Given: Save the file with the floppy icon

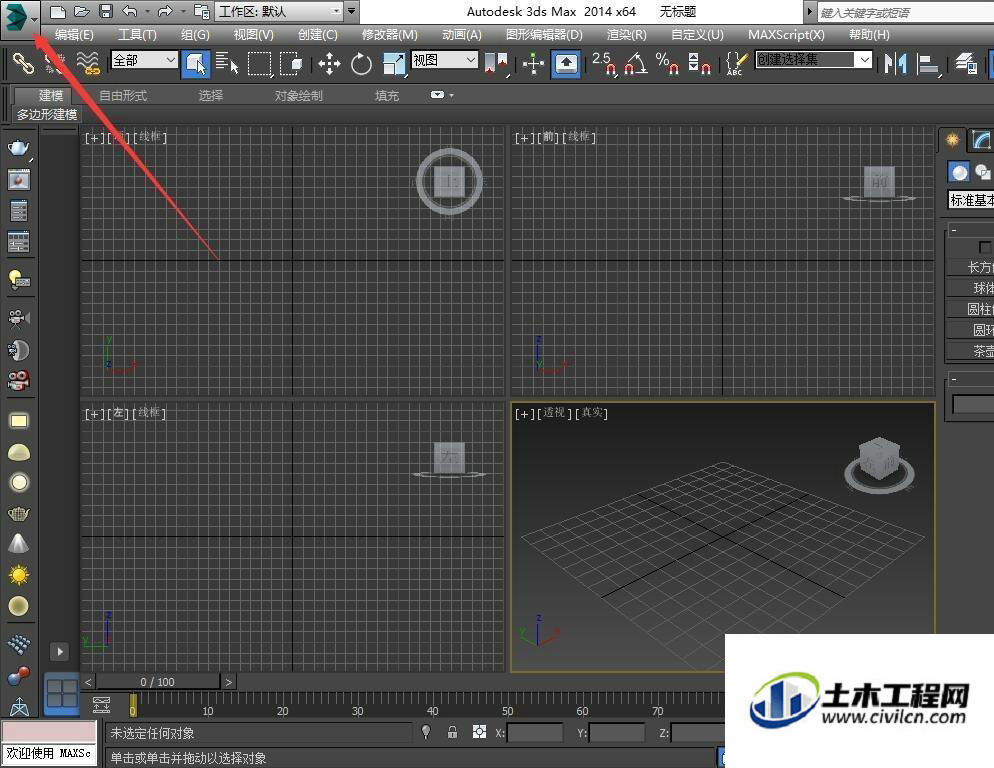Looking at the screenshot, I should [106, 11].
